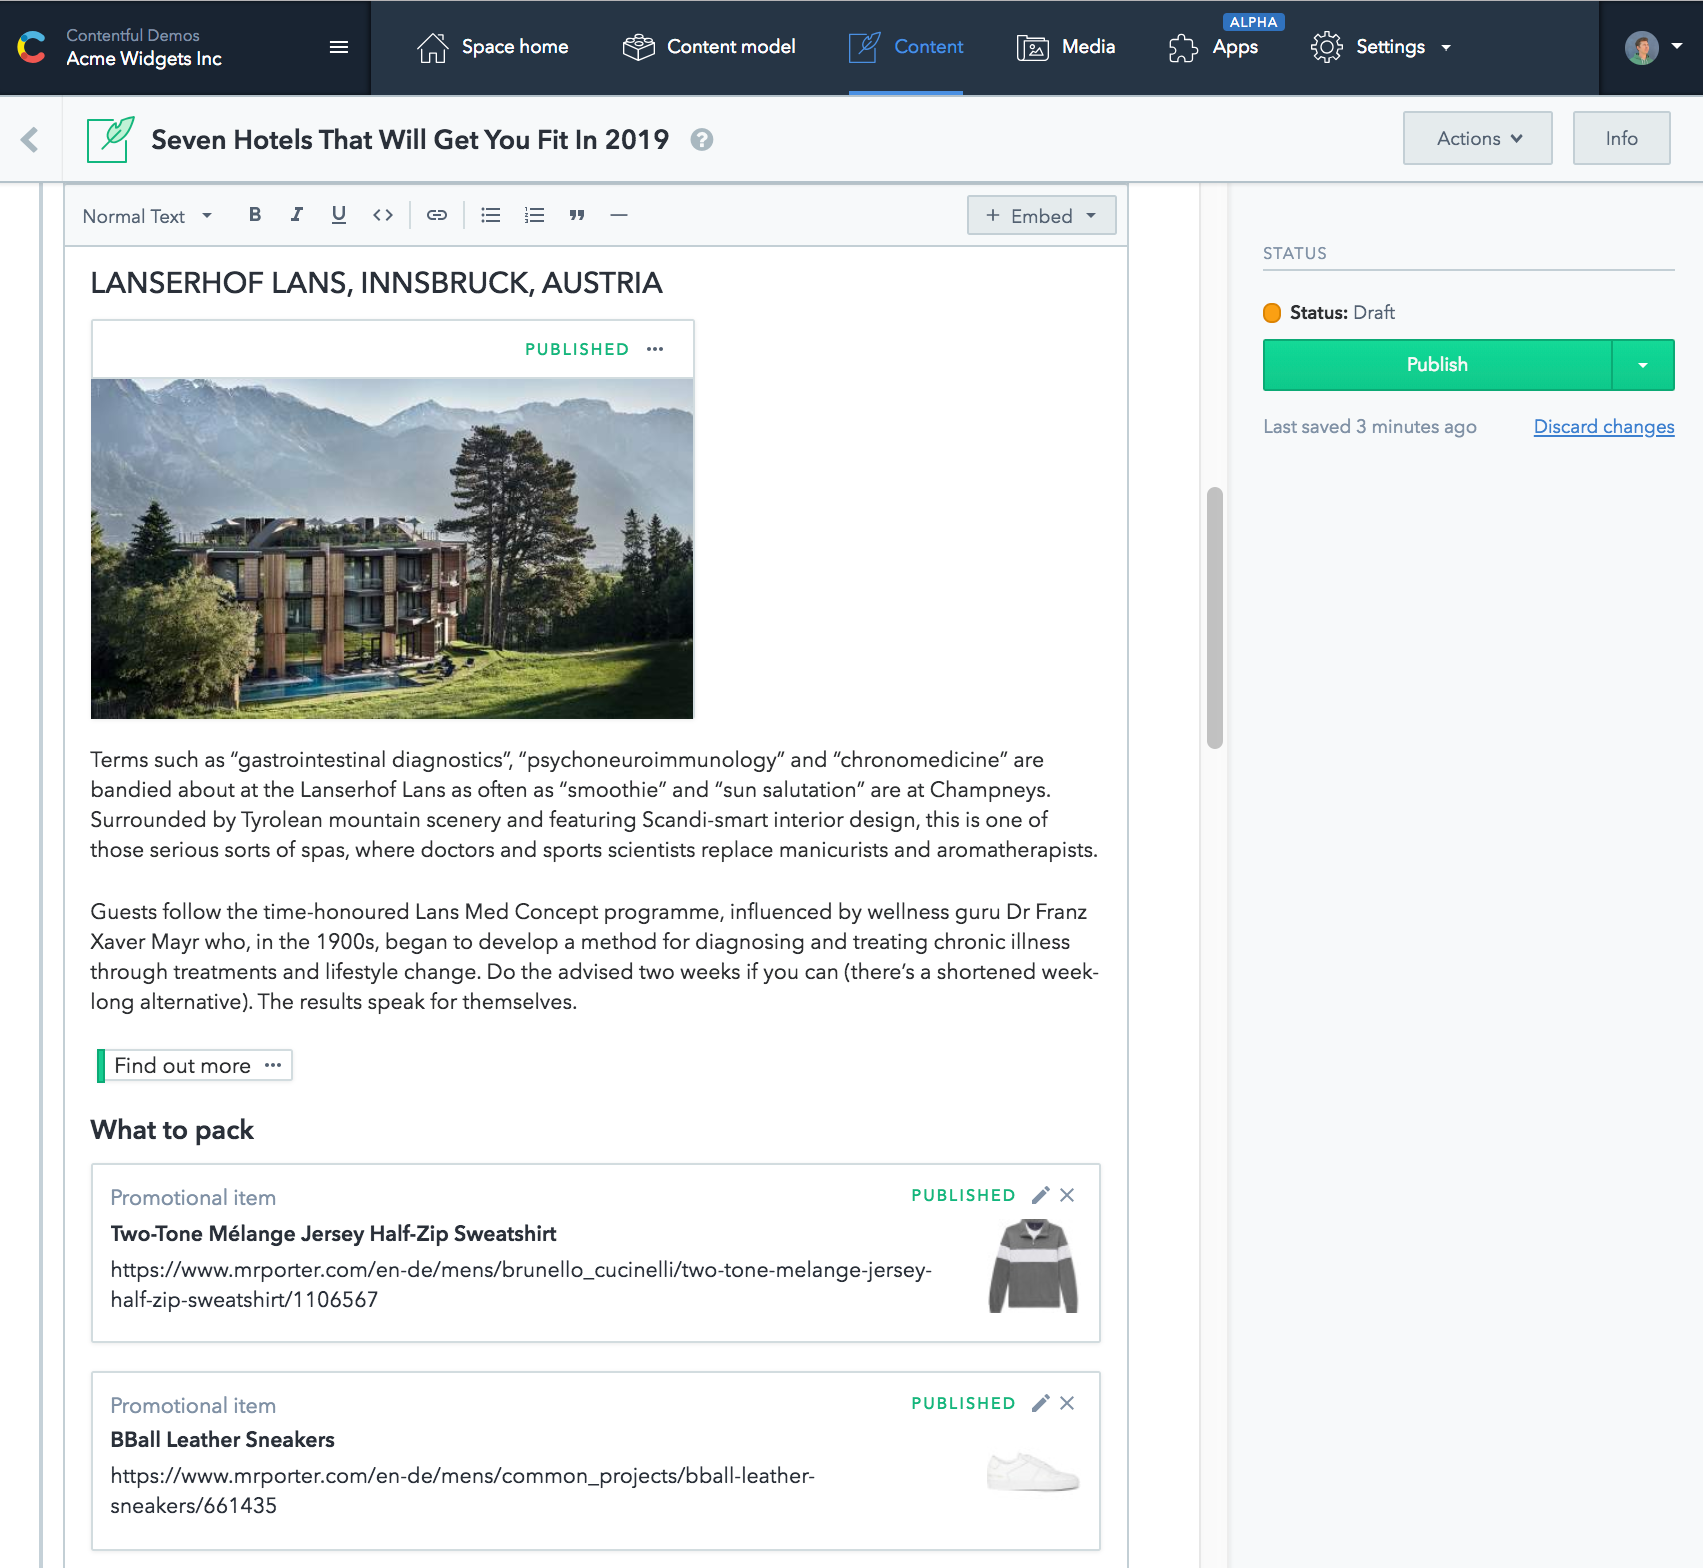Edit the BBall Leather Sneakers promotional item

[1041, 1403]
